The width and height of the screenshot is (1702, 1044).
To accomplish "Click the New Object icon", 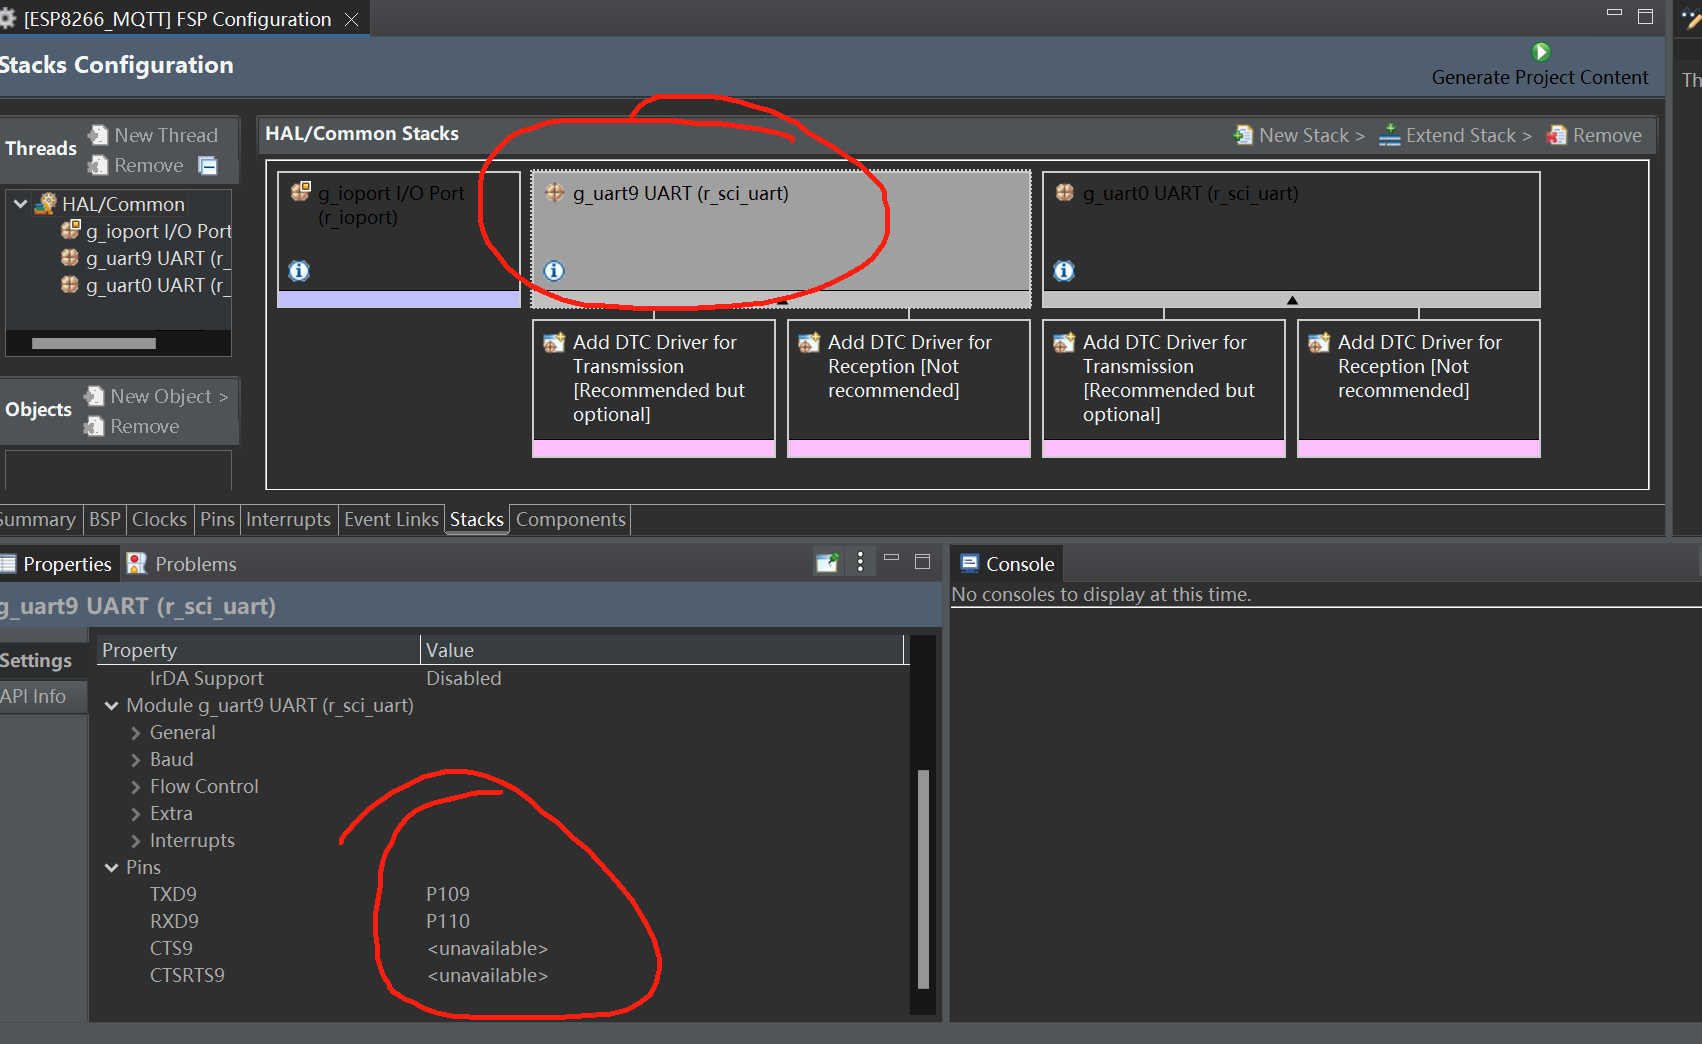I will (94, 396).
